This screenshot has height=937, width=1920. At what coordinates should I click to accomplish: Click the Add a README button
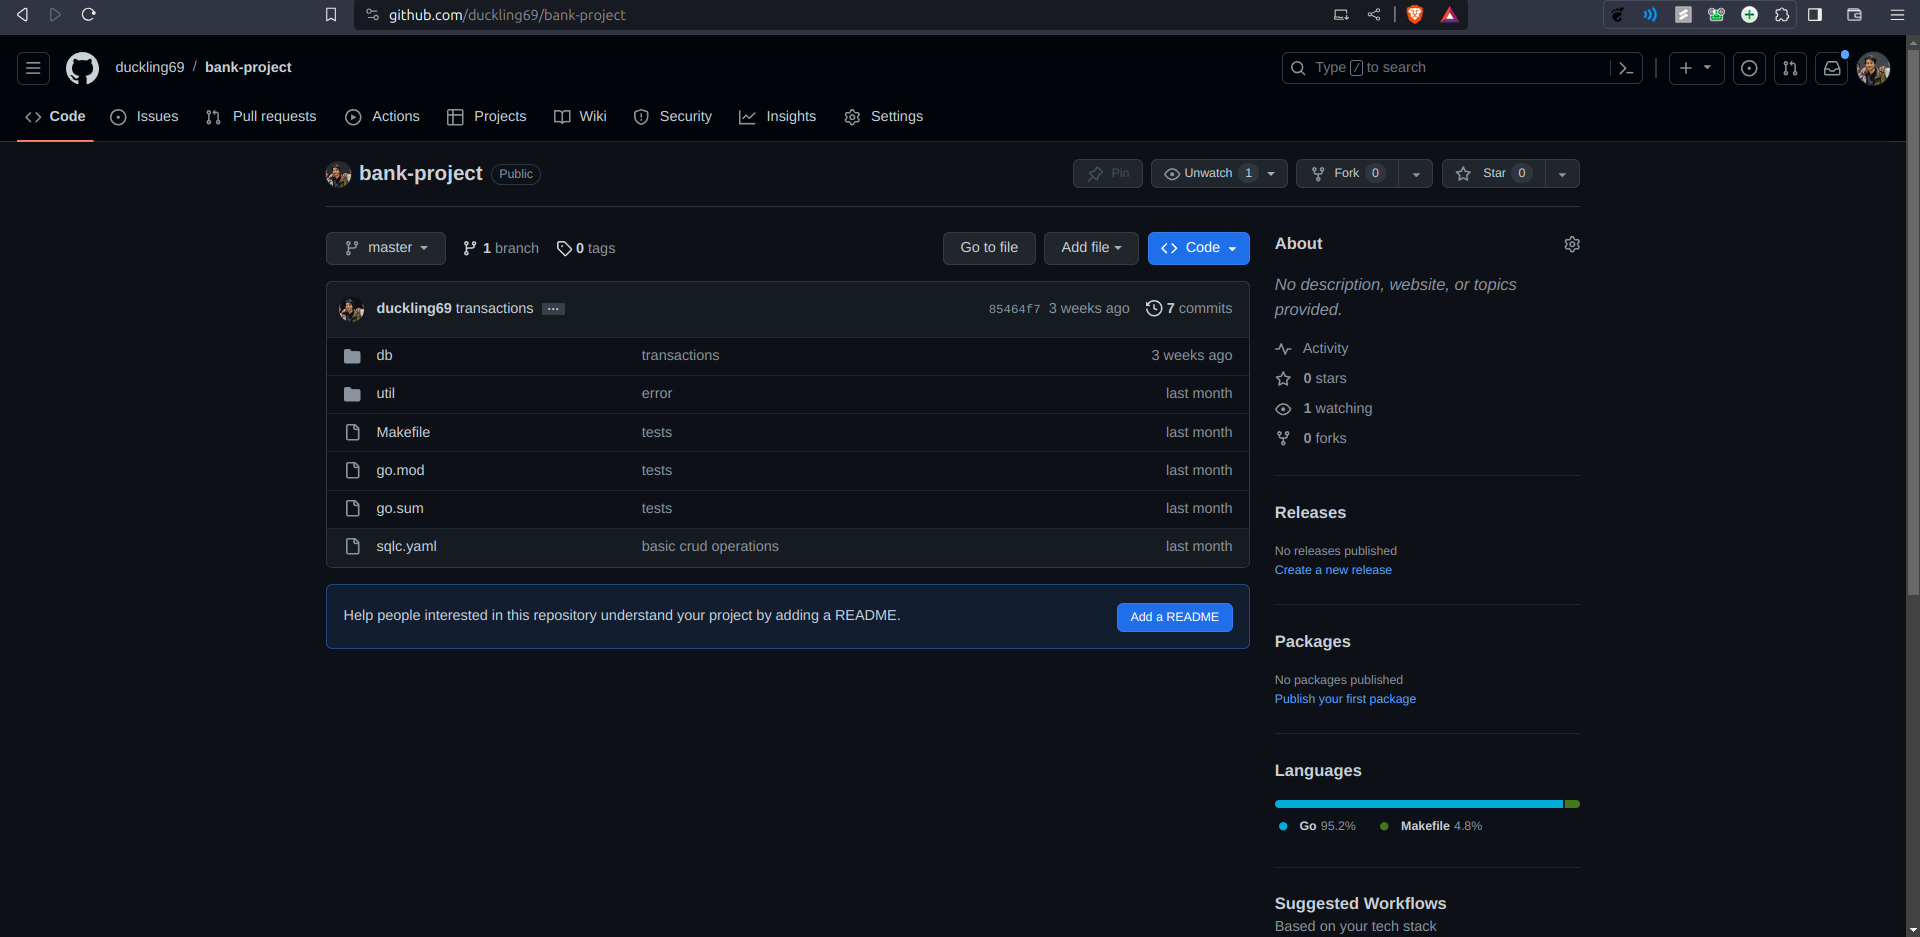1174,617
